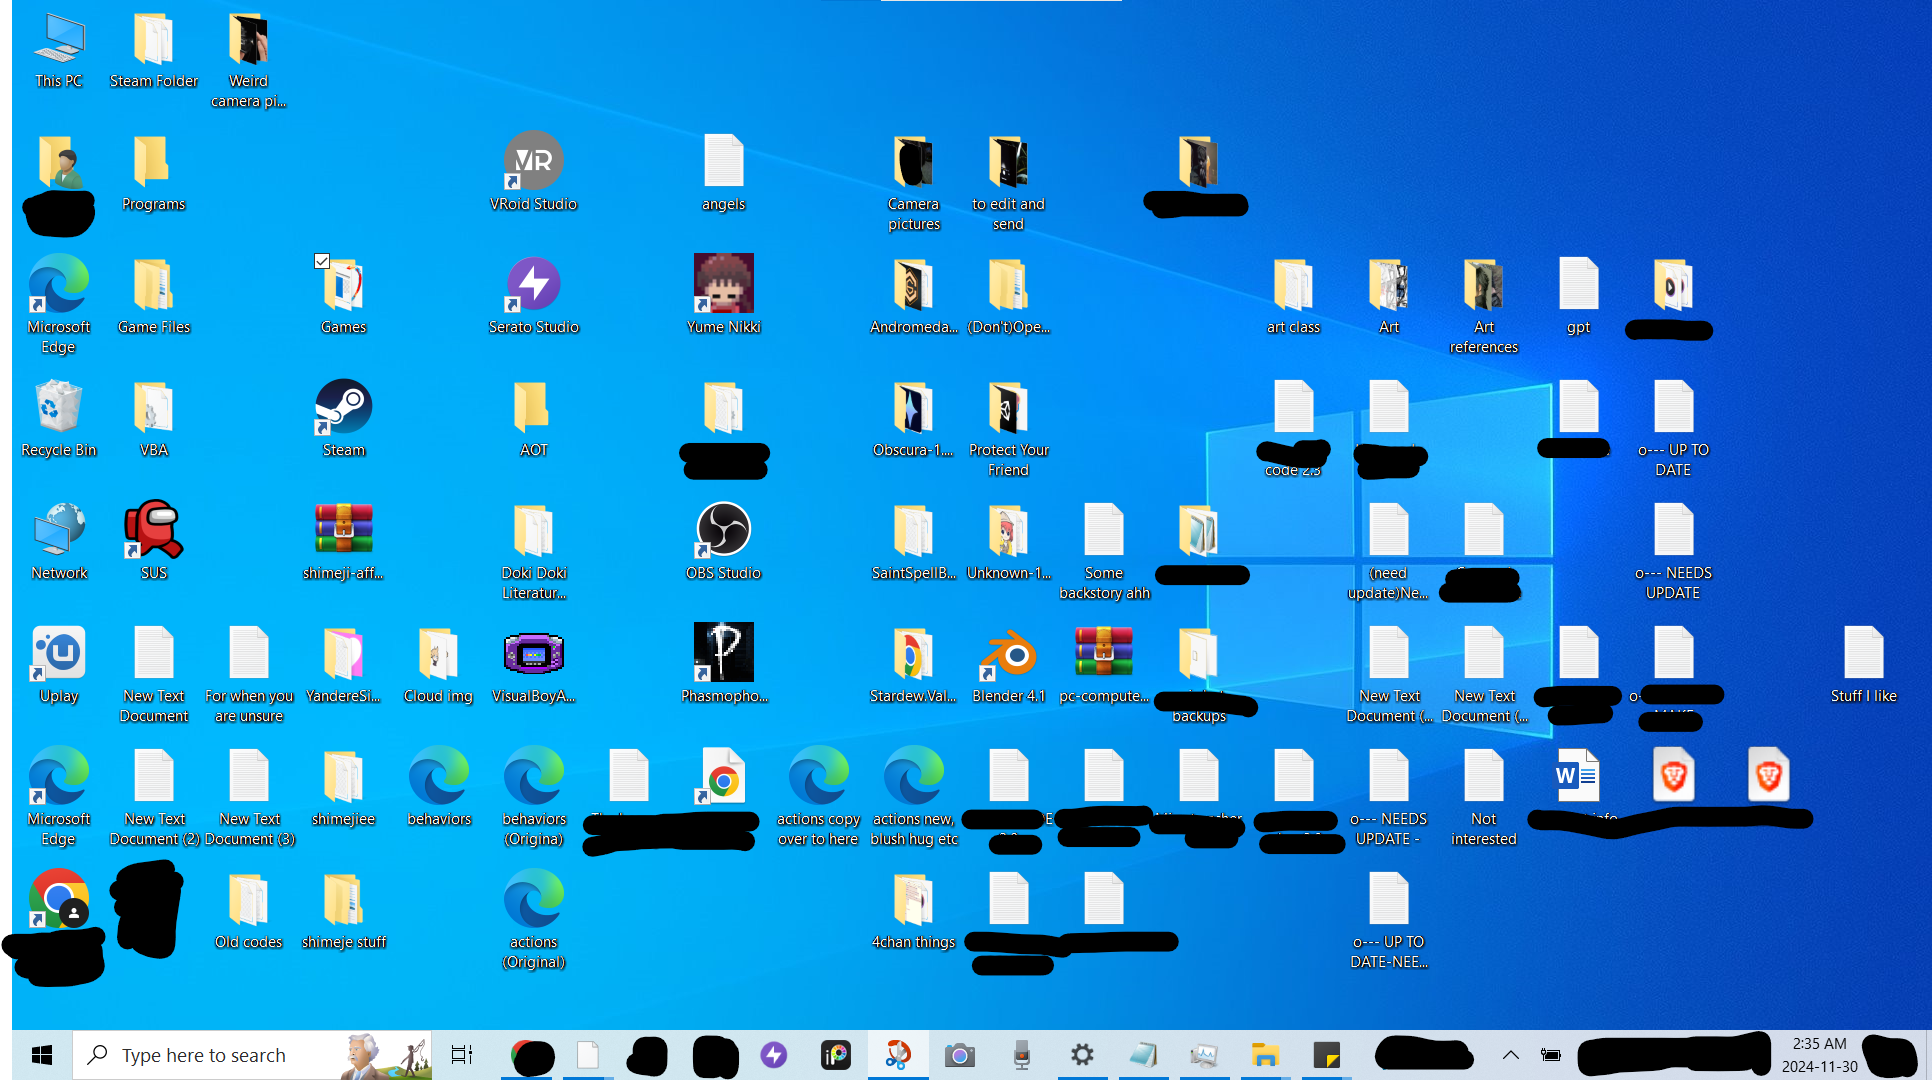The width and height of the screenshot is (1932, 1081).
Task: Select the SUS Among Us icon
Action: click(153, 541)
